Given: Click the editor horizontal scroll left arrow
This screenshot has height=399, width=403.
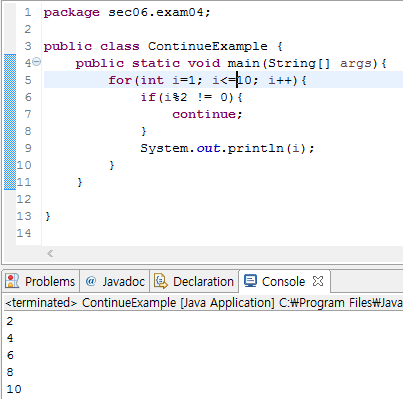Looking at the screenshot, I should (x=50, y=254).
